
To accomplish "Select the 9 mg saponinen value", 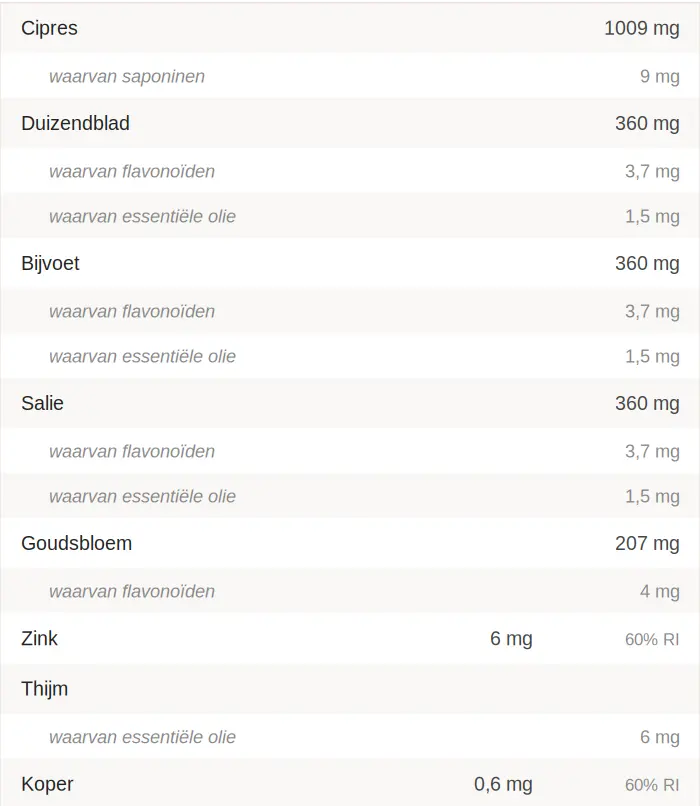I will click(659, 76).
